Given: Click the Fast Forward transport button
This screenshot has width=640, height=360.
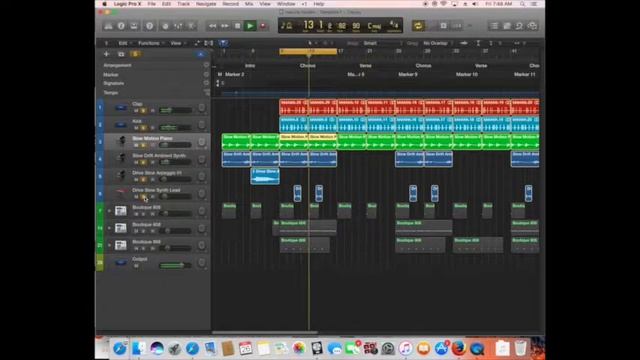Looking at the screenshot, I should click(225, 26).
